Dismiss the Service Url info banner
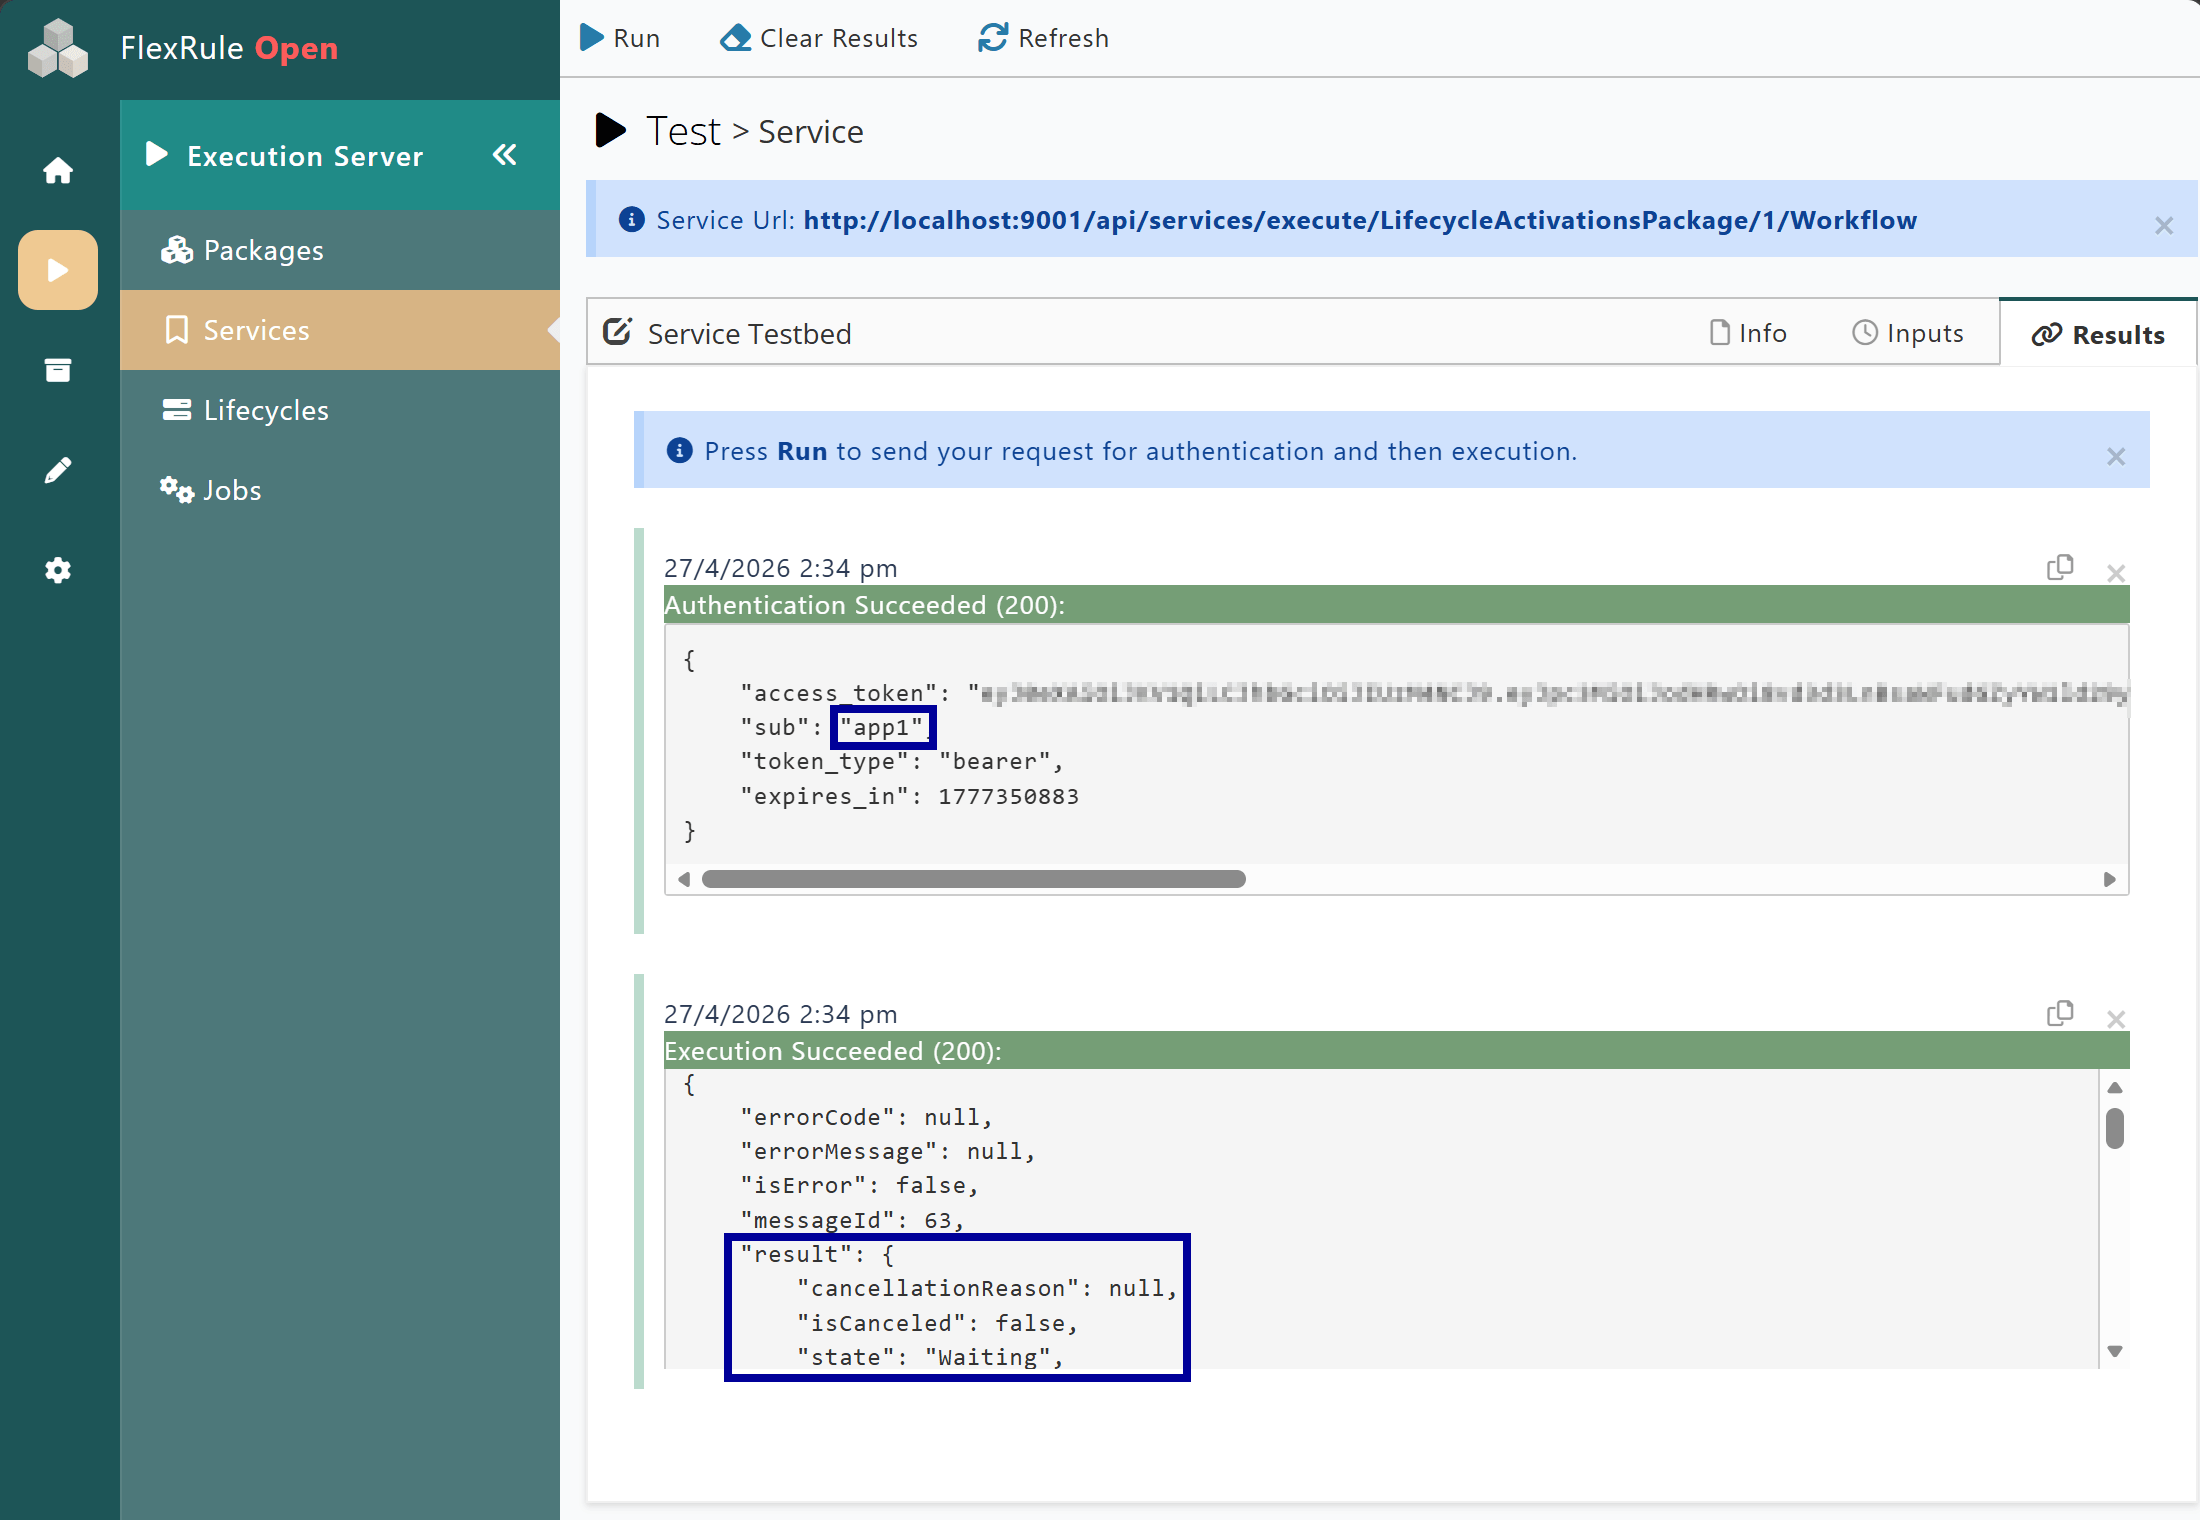 (x=2164, y=225)
